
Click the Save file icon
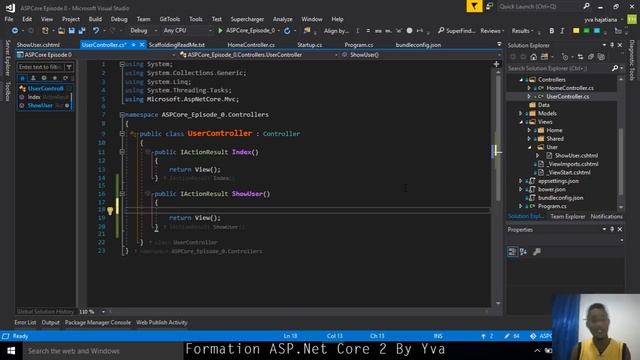[x=72, y=31]
